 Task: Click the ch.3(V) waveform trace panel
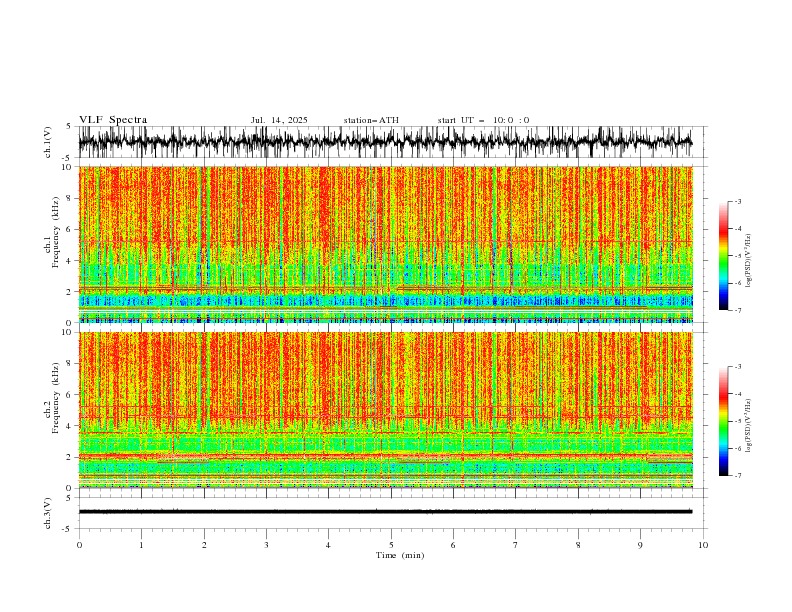click(x=392, y=513)
